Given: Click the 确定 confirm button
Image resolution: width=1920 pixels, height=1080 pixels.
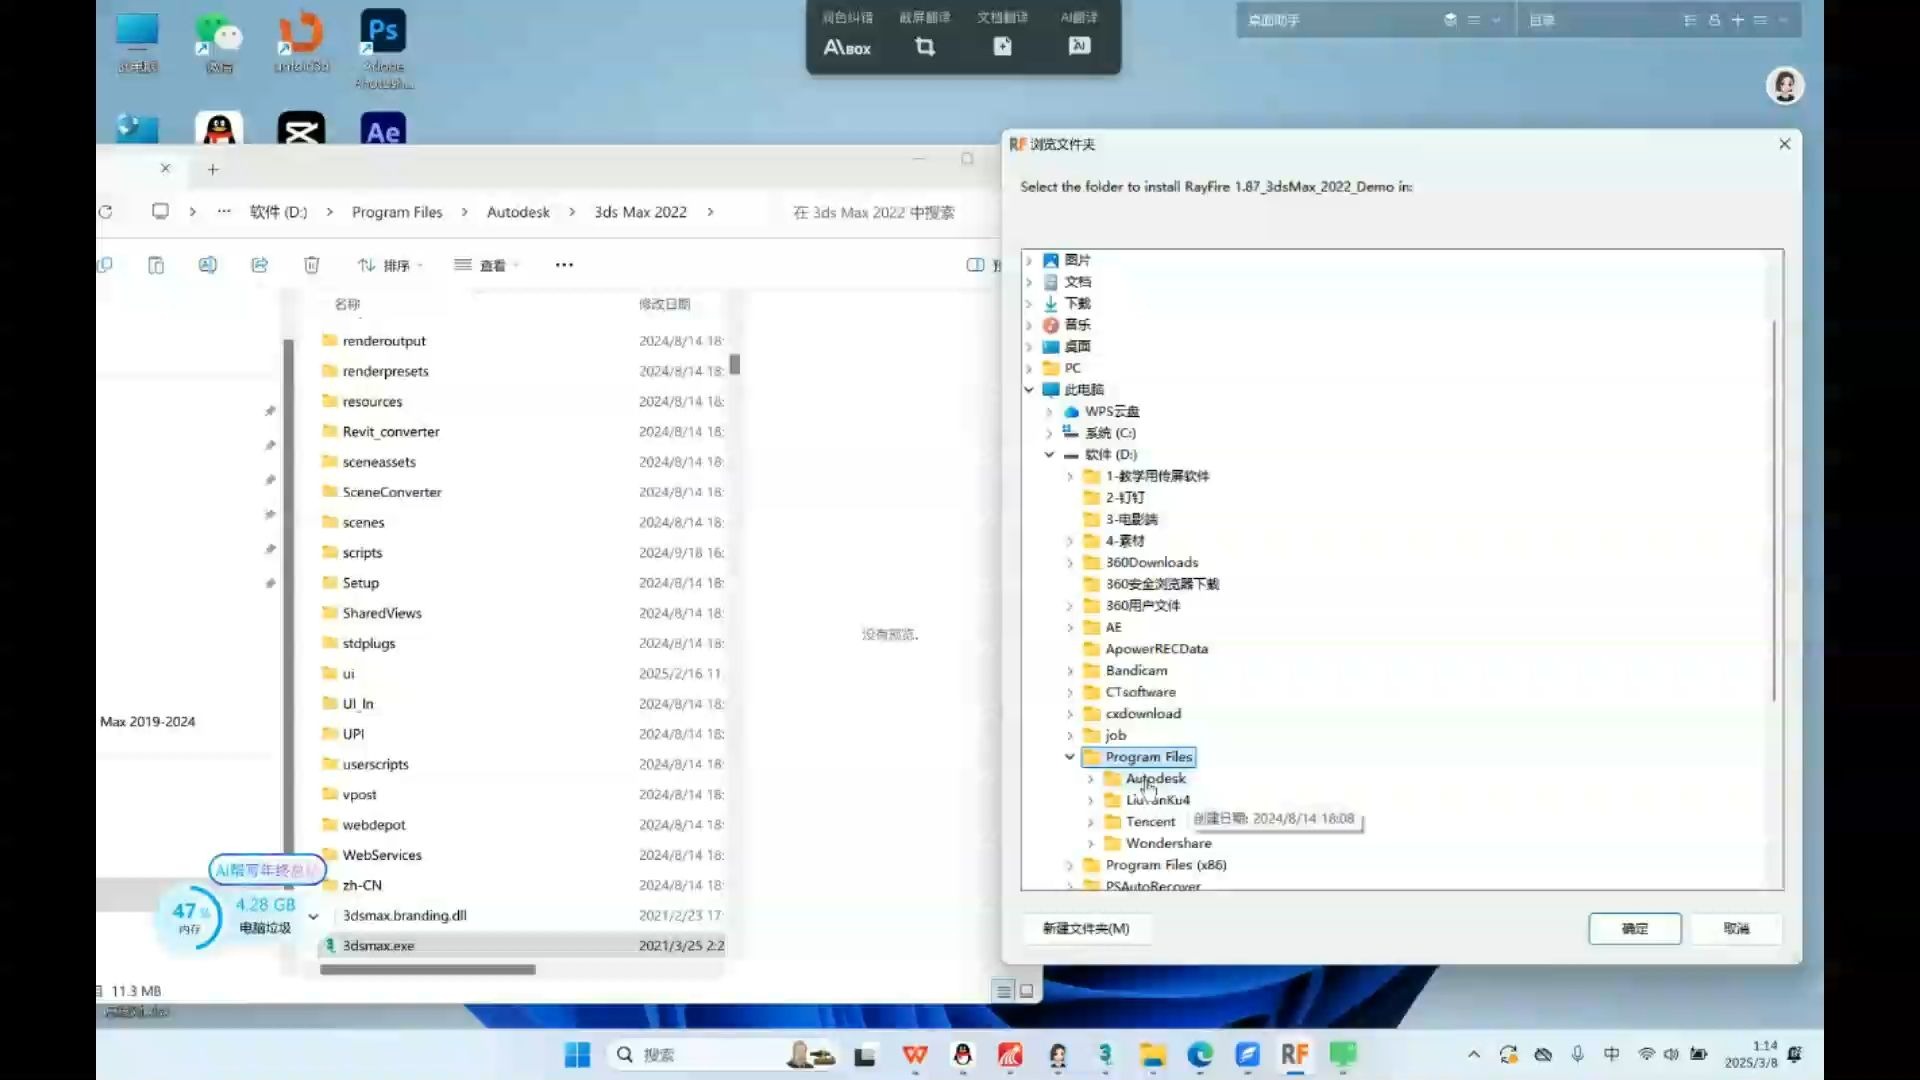Looking at the screenshot, I should click(1634, 928).
